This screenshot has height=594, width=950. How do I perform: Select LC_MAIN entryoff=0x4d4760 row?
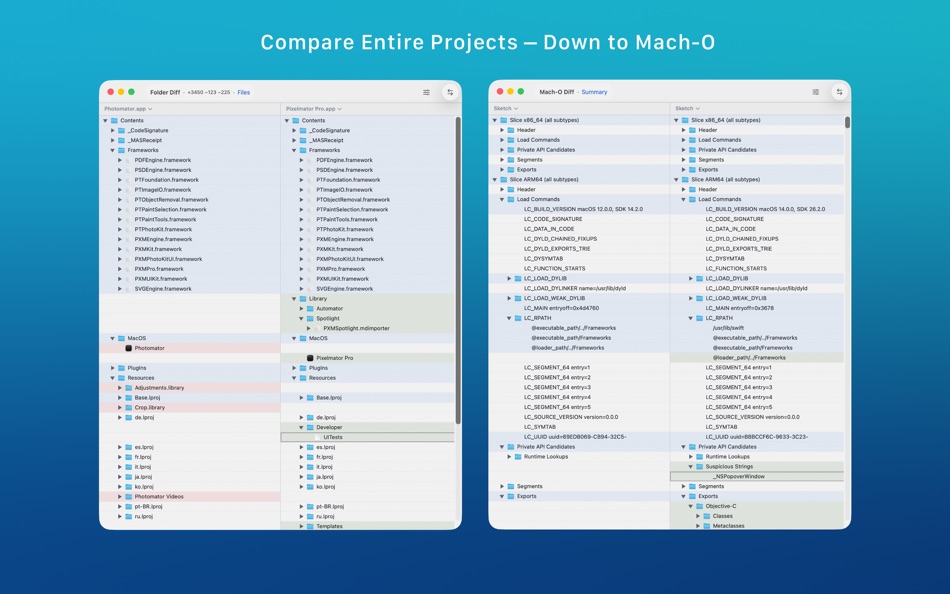tap(579, 308)
